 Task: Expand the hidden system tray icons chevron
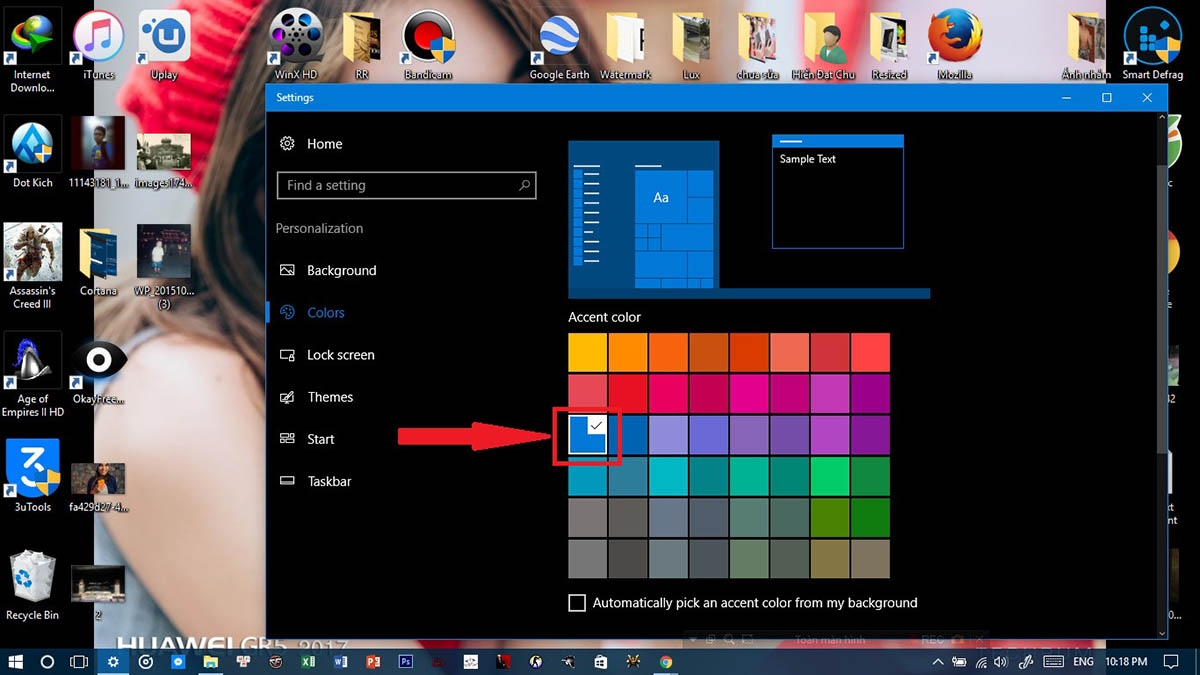coord(937,662)
